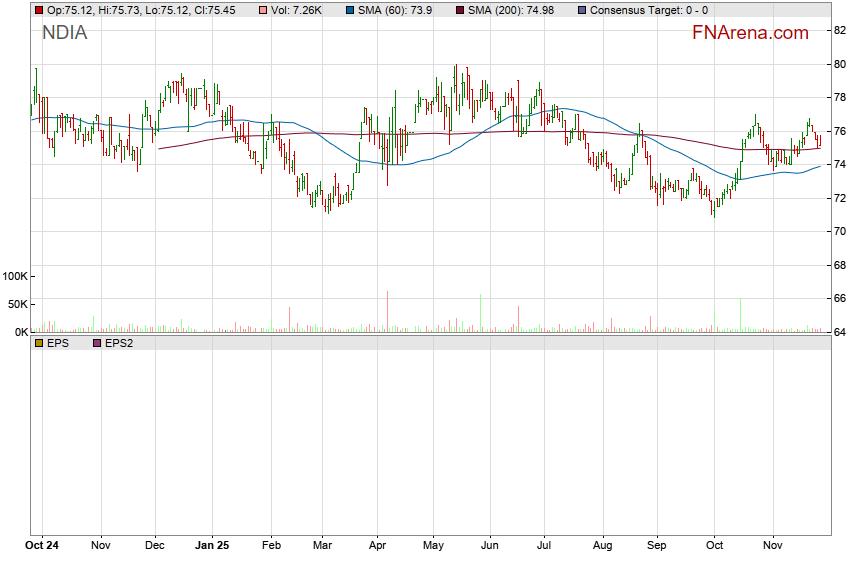Open the FNArena.com watermark link
859x566 pixels.
(750, 33)
